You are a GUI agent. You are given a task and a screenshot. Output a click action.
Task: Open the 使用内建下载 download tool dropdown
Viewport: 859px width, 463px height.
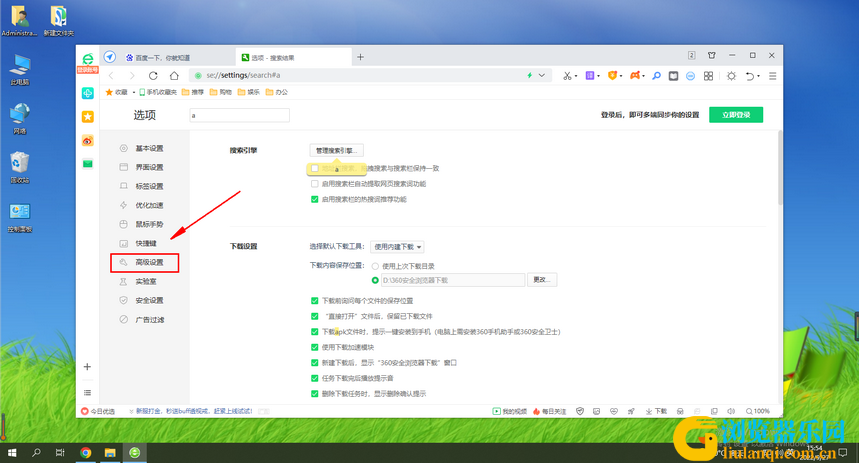(397, 247)
